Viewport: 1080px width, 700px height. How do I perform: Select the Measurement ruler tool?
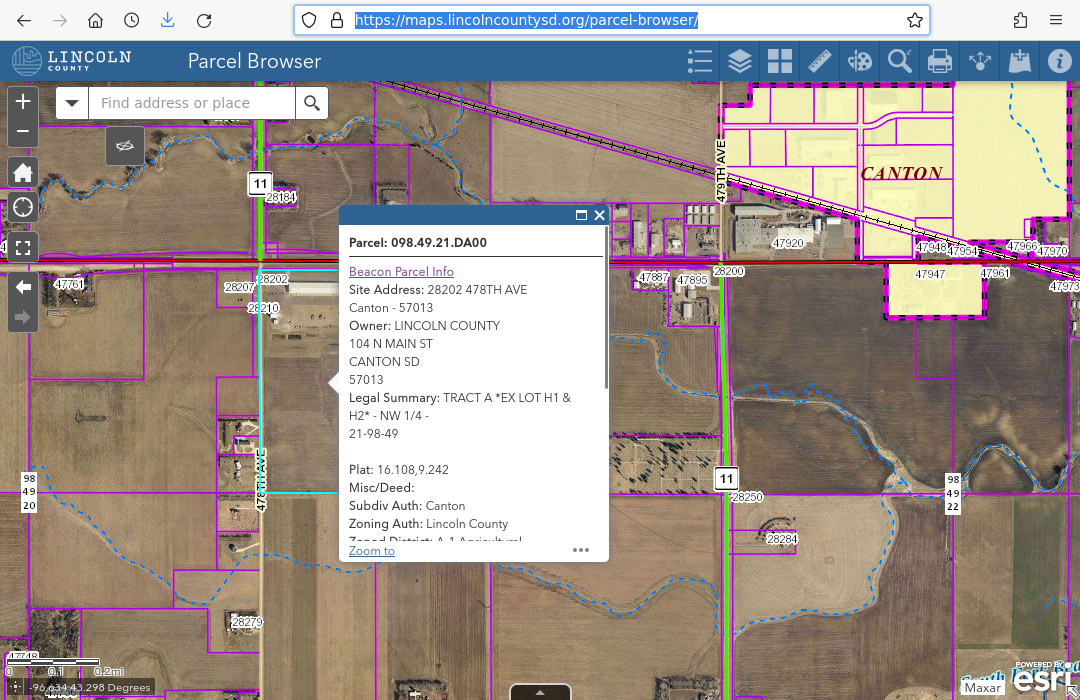[x=820, y=62]
